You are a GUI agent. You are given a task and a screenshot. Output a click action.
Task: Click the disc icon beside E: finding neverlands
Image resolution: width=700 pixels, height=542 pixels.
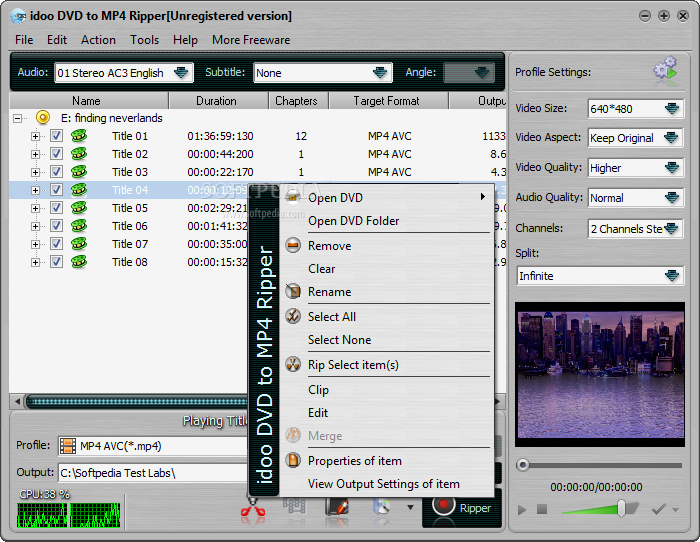pos(42,118)
